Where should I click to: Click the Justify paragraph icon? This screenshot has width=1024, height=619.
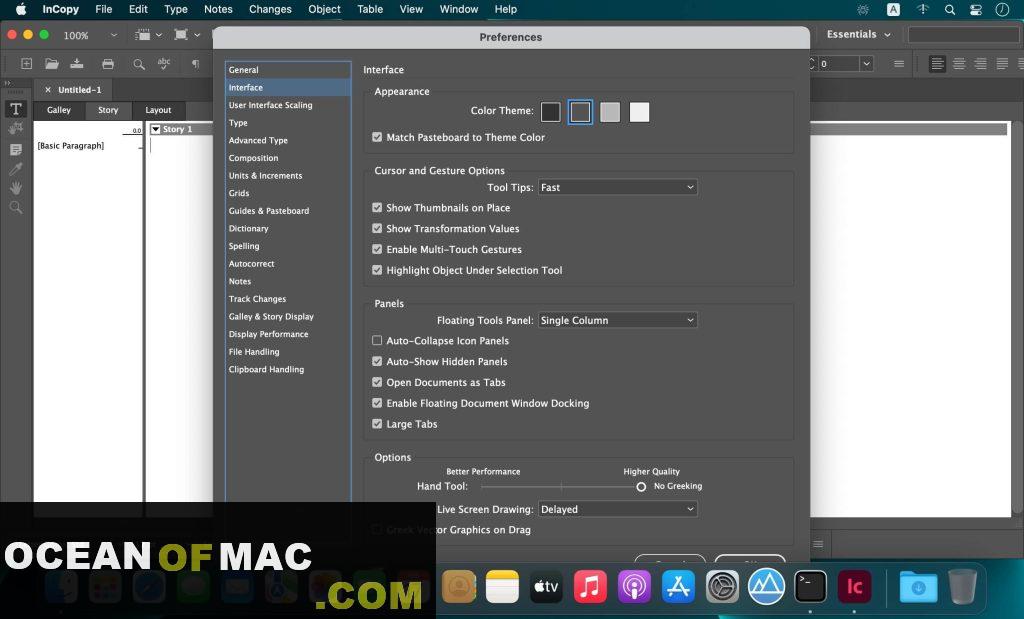point(1002,64)
